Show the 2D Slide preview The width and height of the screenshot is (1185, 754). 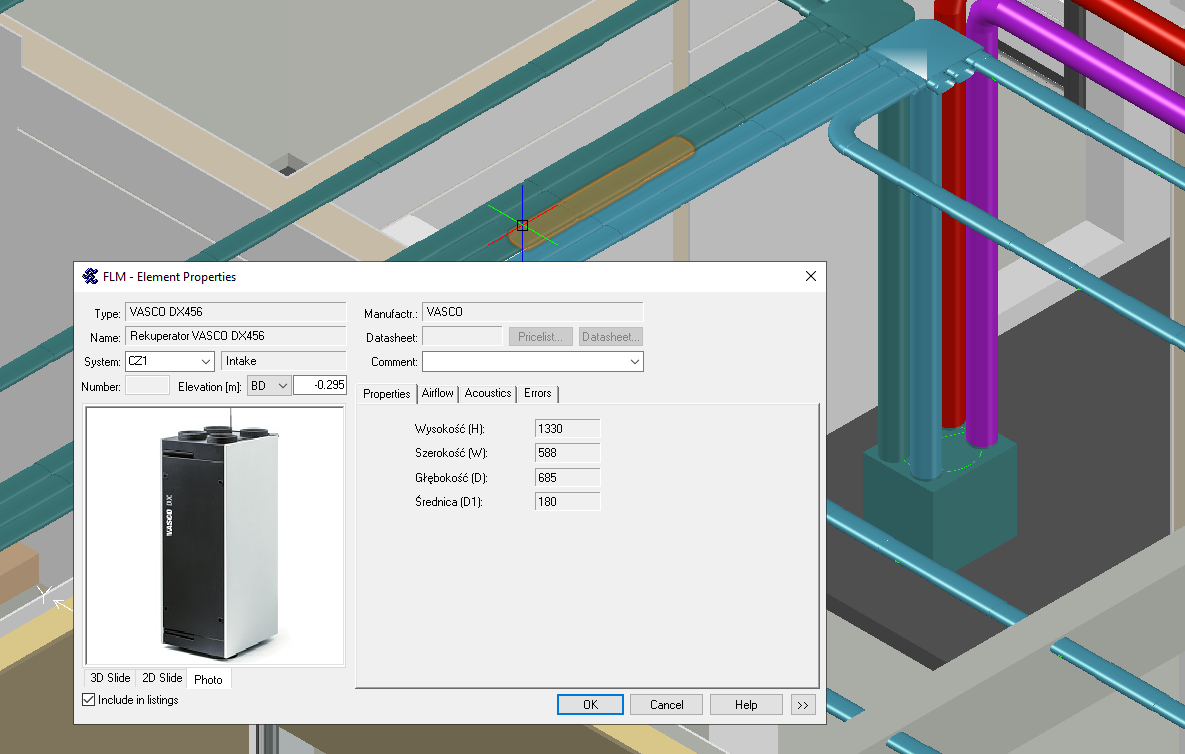pos(161,678)
